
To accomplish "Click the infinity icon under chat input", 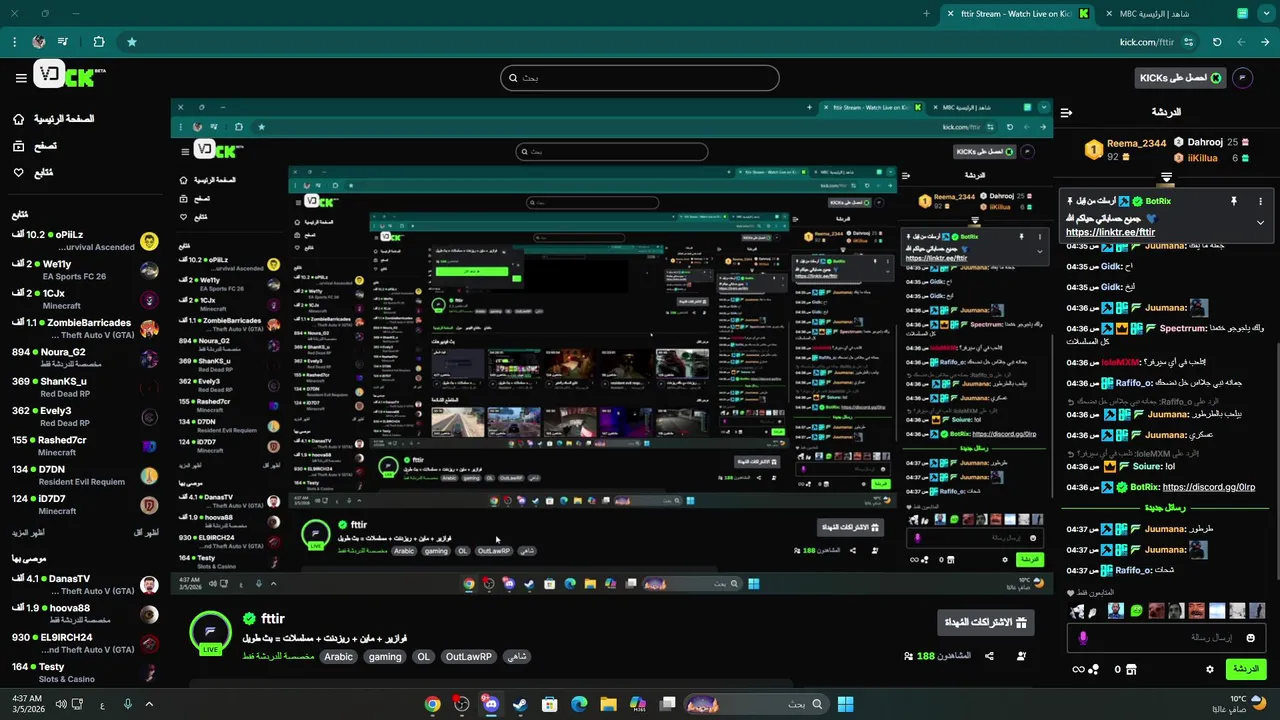I will click(x=1078, y=669).
